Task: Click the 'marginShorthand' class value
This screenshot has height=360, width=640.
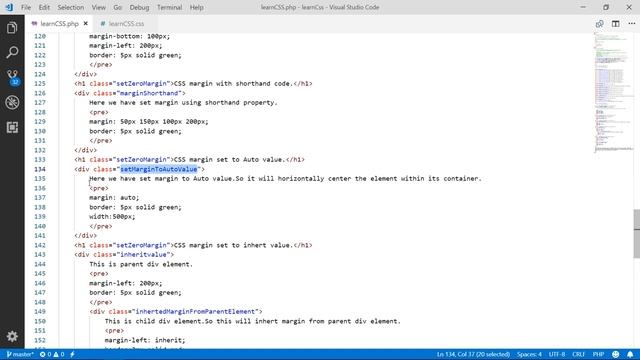Action: point(149,93)
